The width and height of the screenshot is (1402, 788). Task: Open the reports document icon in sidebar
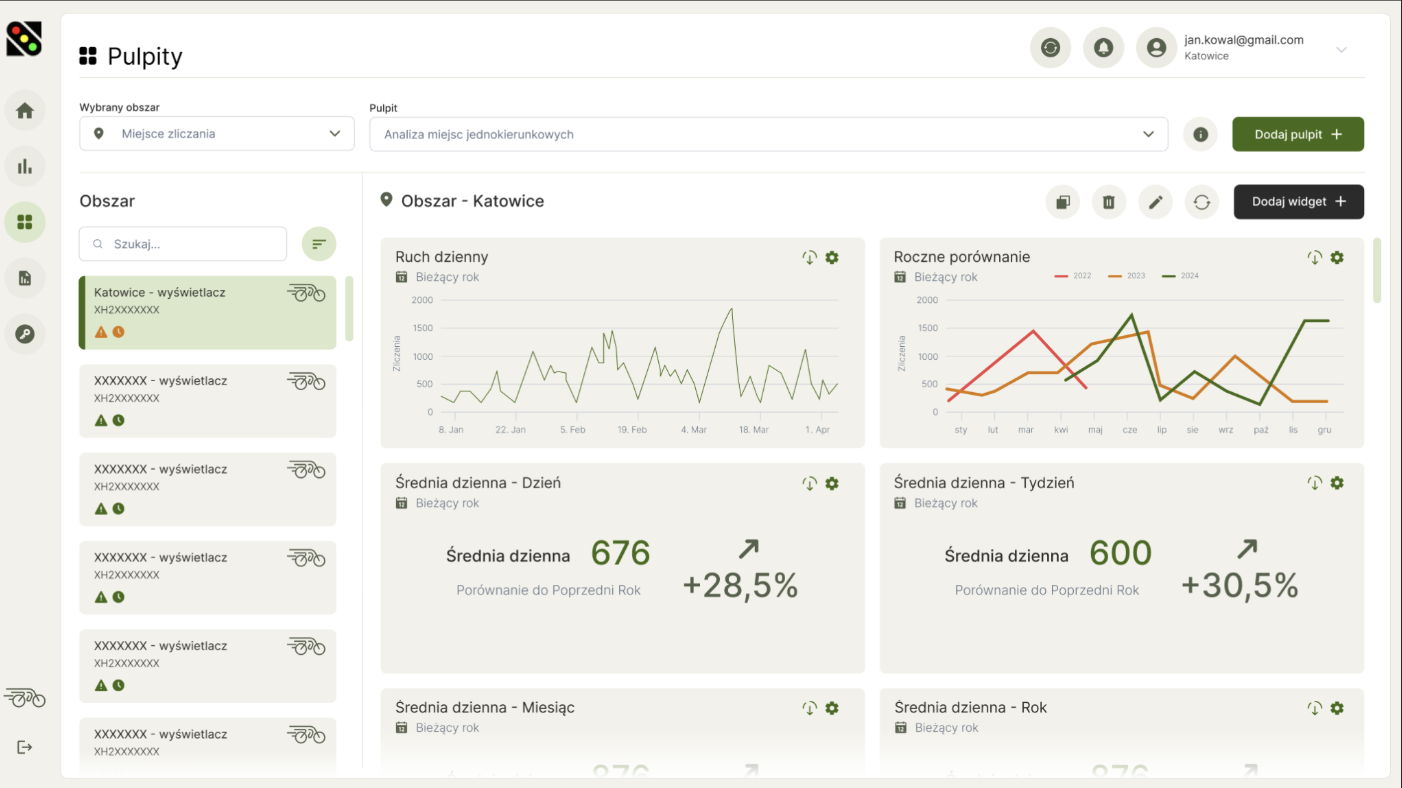[24, 278]
